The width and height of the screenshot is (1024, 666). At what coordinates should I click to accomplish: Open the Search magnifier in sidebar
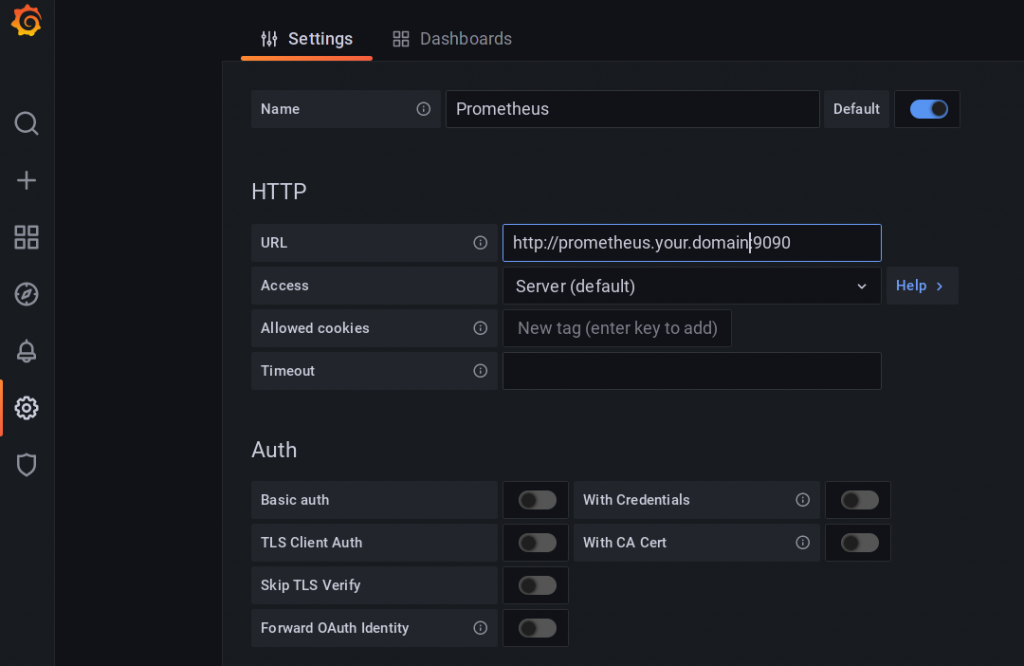click(x=27, y=123)
